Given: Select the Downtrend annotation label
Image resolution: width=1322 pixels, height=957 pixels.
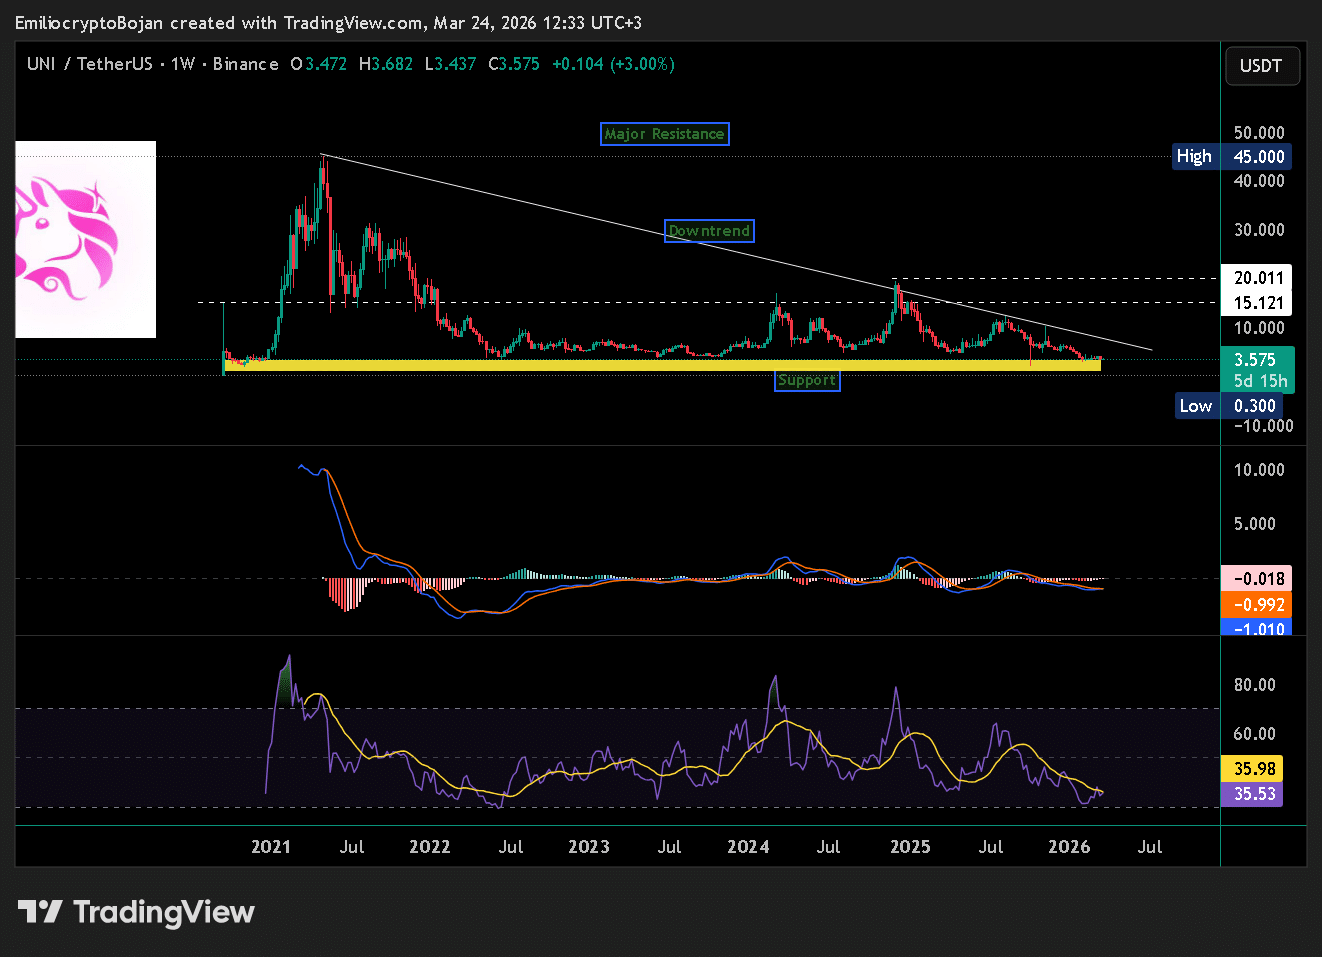Looking at the screenshot, I should 709,231.
